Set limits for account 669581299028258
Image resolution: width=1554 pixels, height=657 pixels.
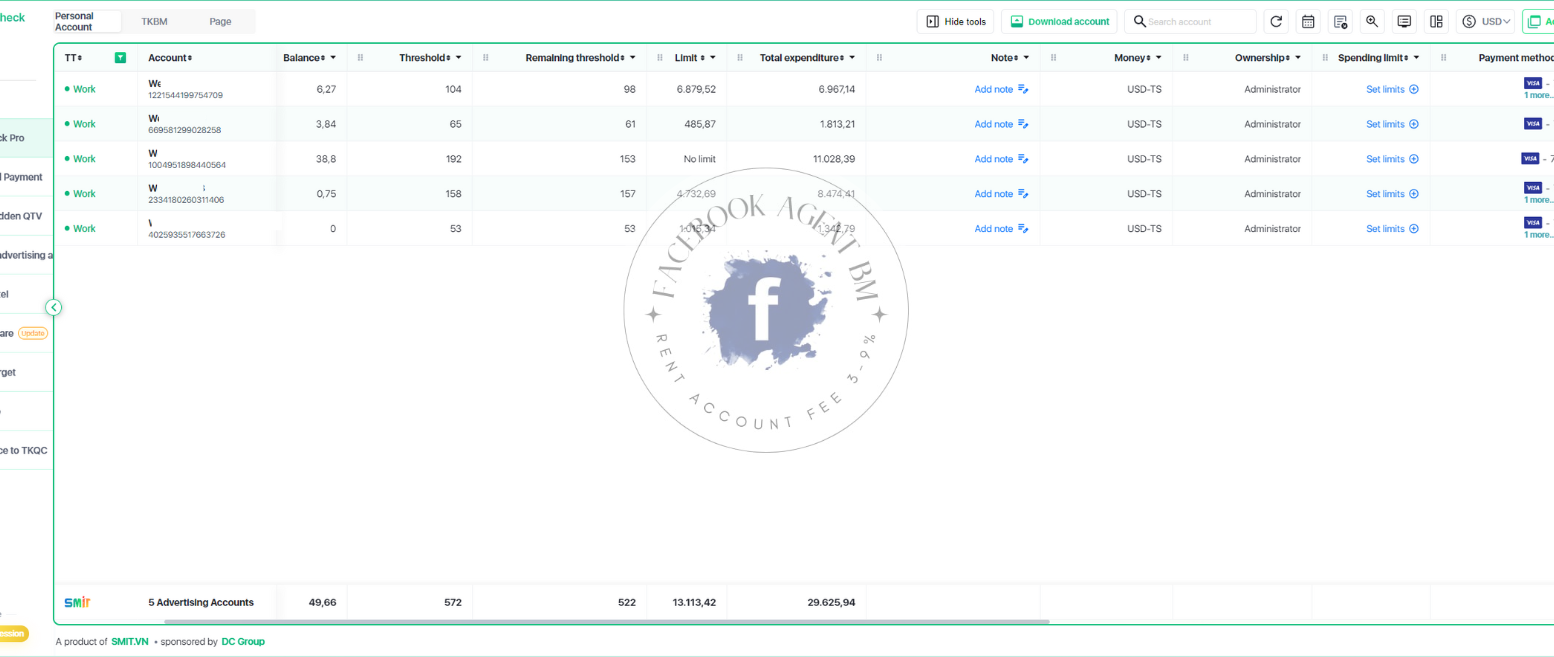pos(1392,124)
